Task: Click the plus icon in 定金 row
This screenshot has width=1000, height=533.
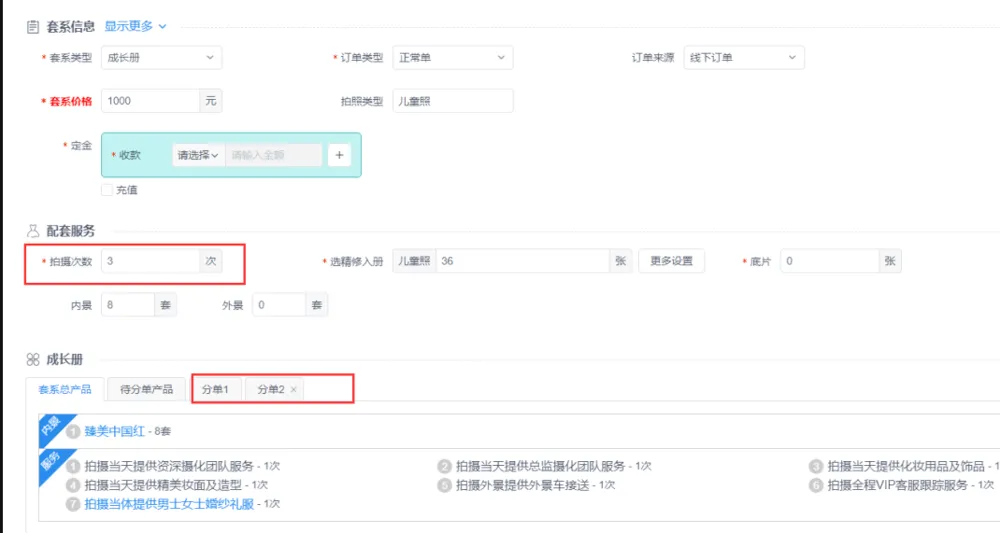Action: tap(339, 155)
